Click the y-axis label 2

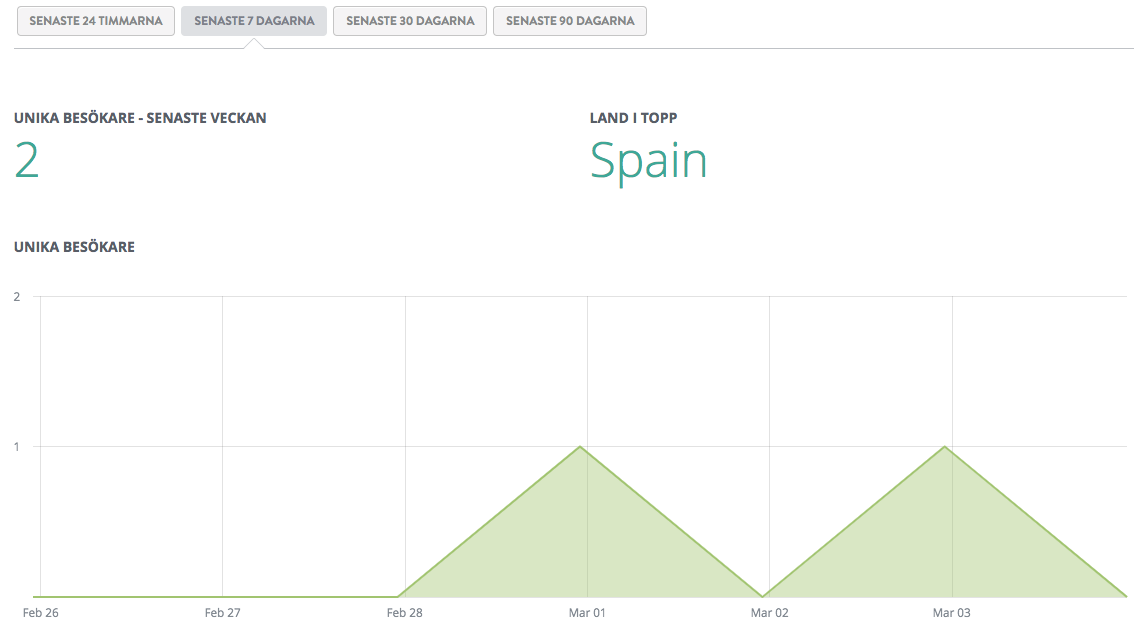click(x=17, y=296)
